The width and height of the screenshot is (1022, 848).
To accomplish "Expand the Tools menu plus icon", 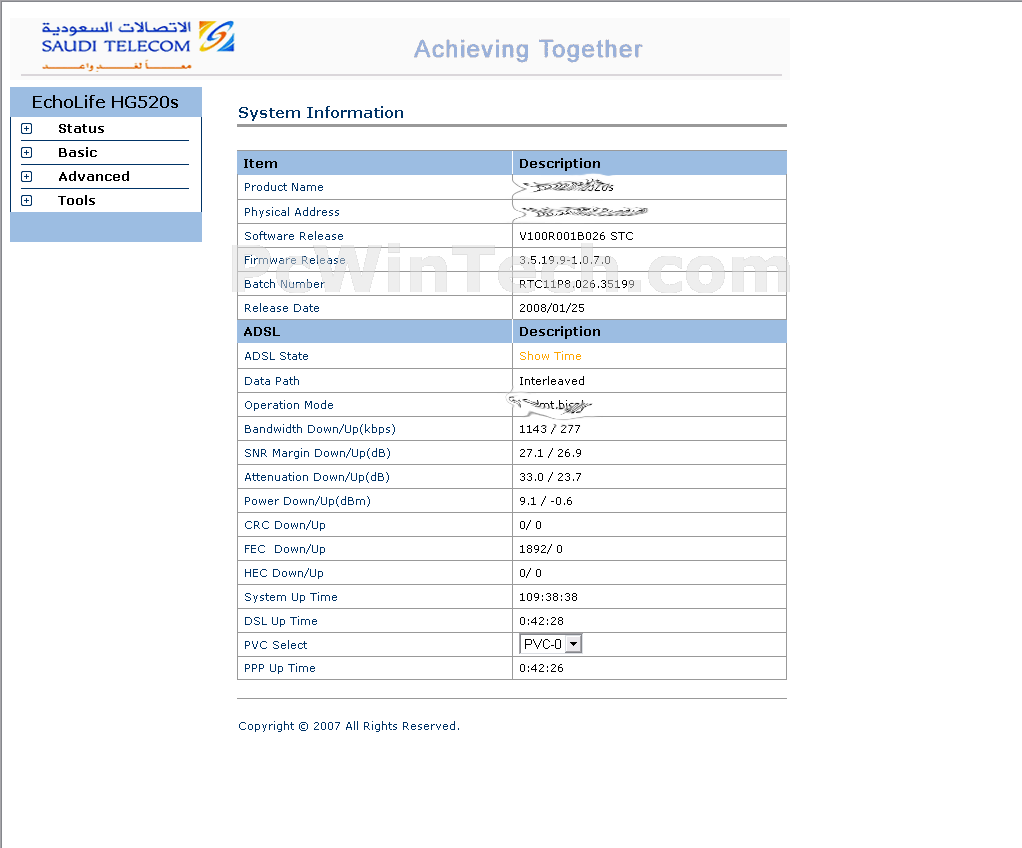I will click(27, 201).
